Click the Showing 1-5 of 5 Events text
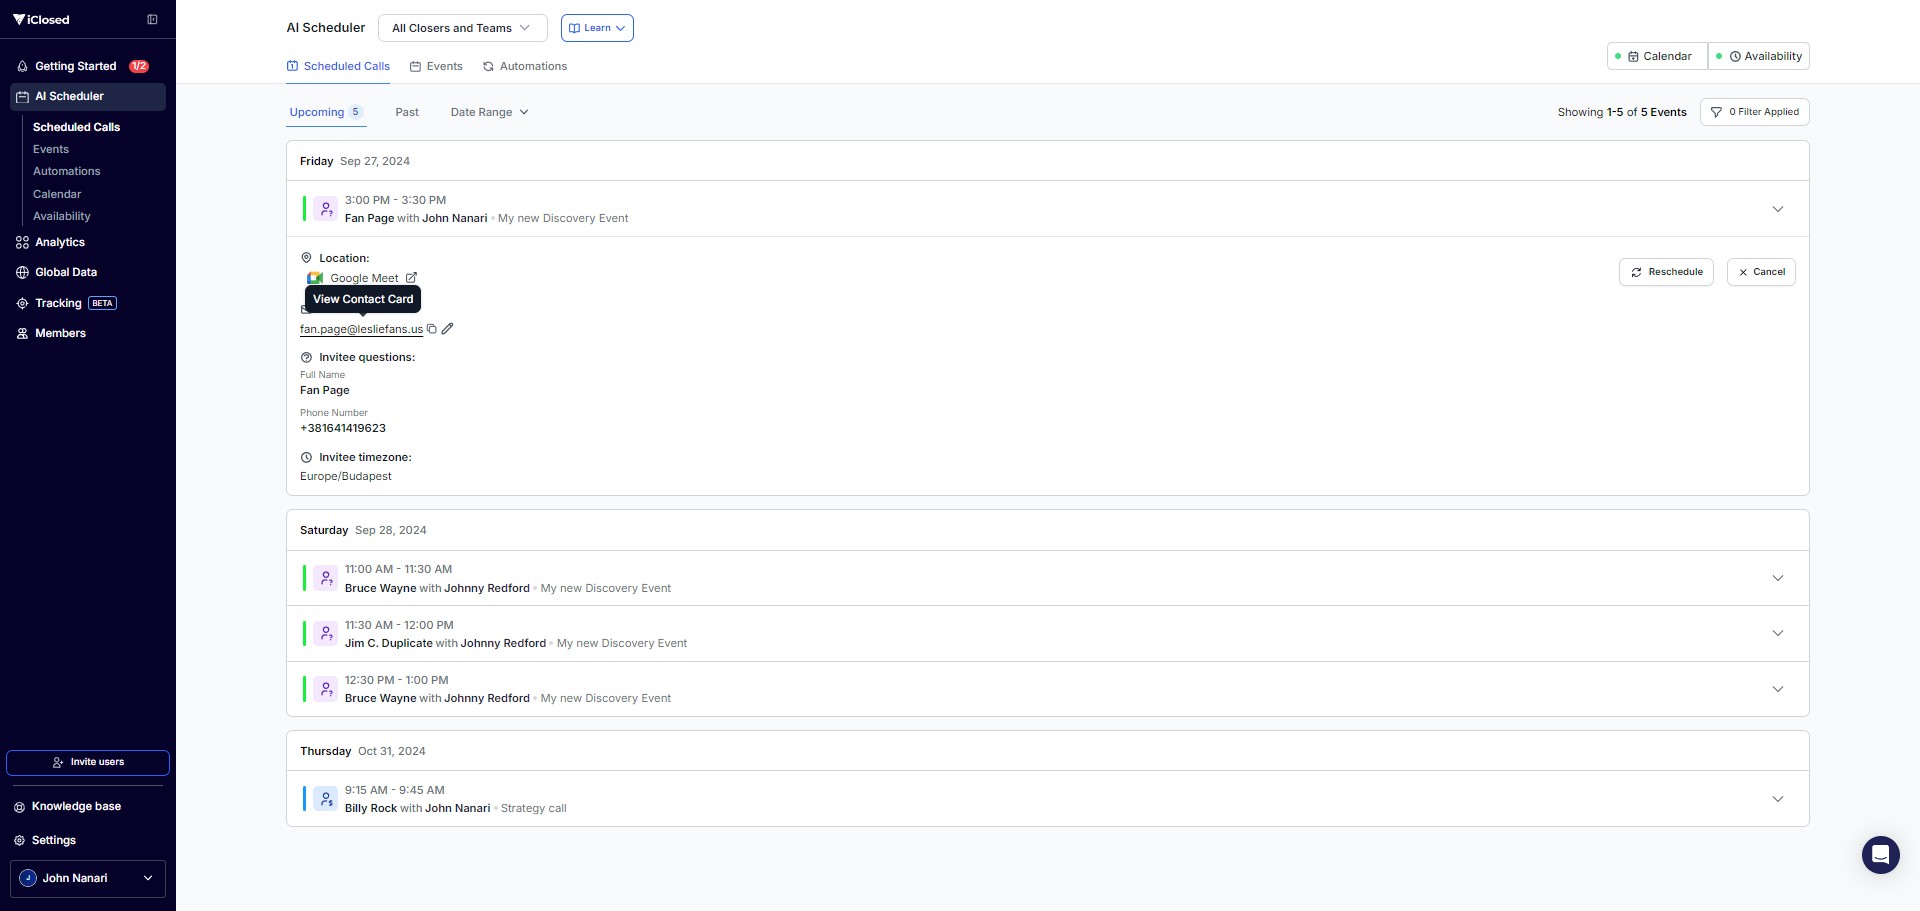 click(x=1622, y=112)
